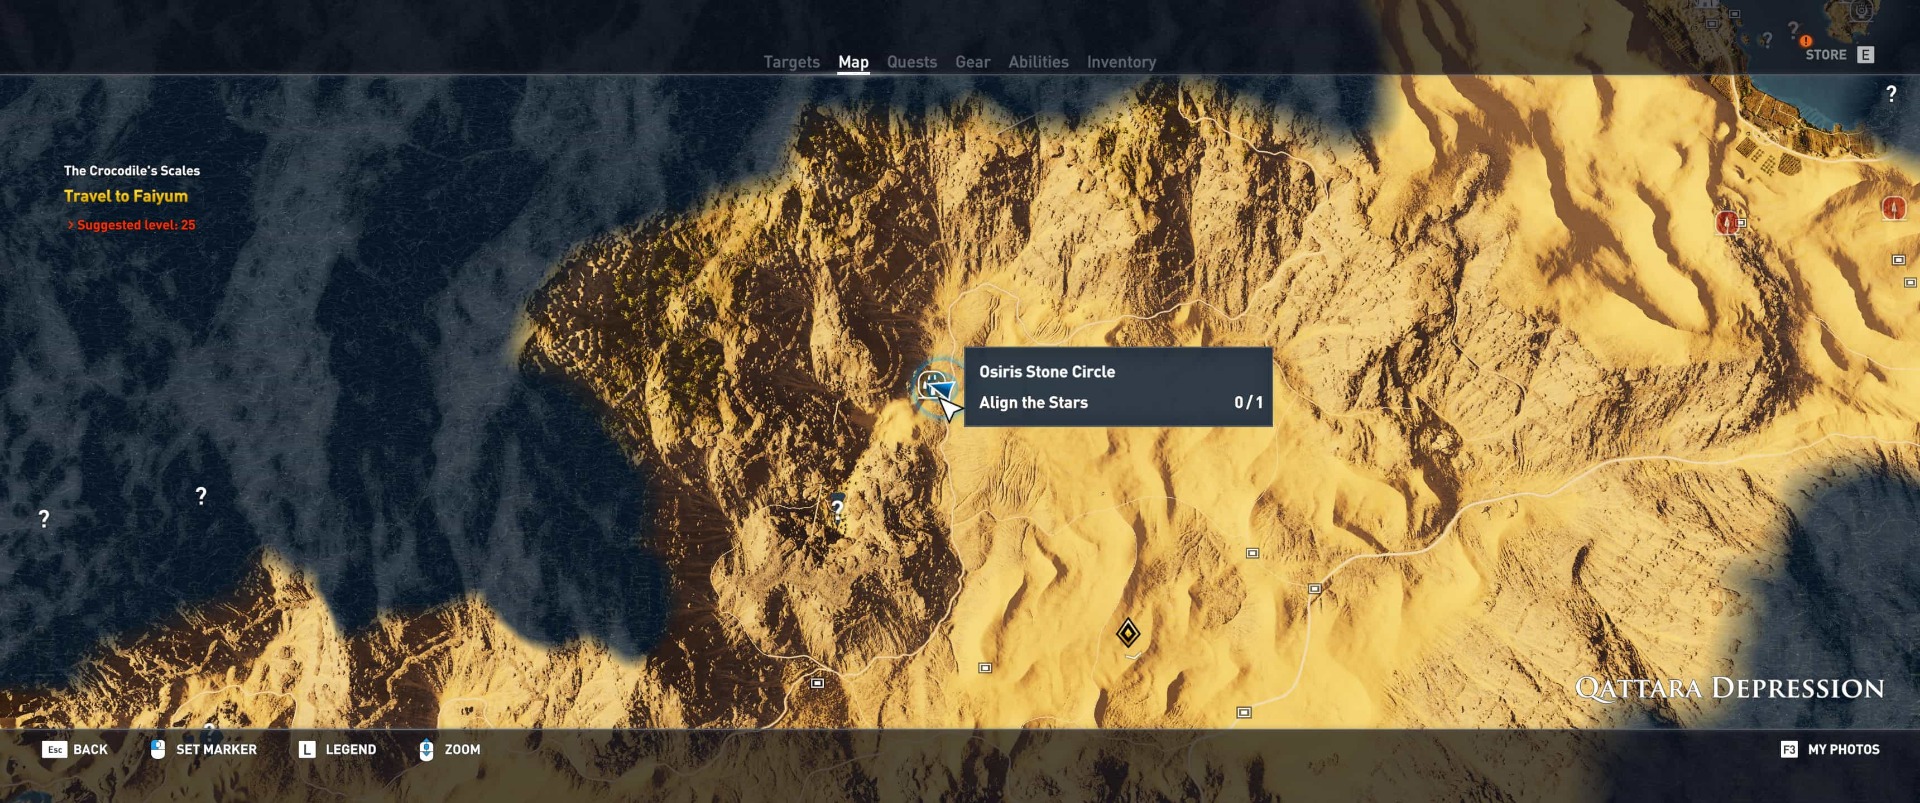Click the question mark in the dark area below Suggested level
This screenshot has width=1920, height=803.
coord(201,496)
